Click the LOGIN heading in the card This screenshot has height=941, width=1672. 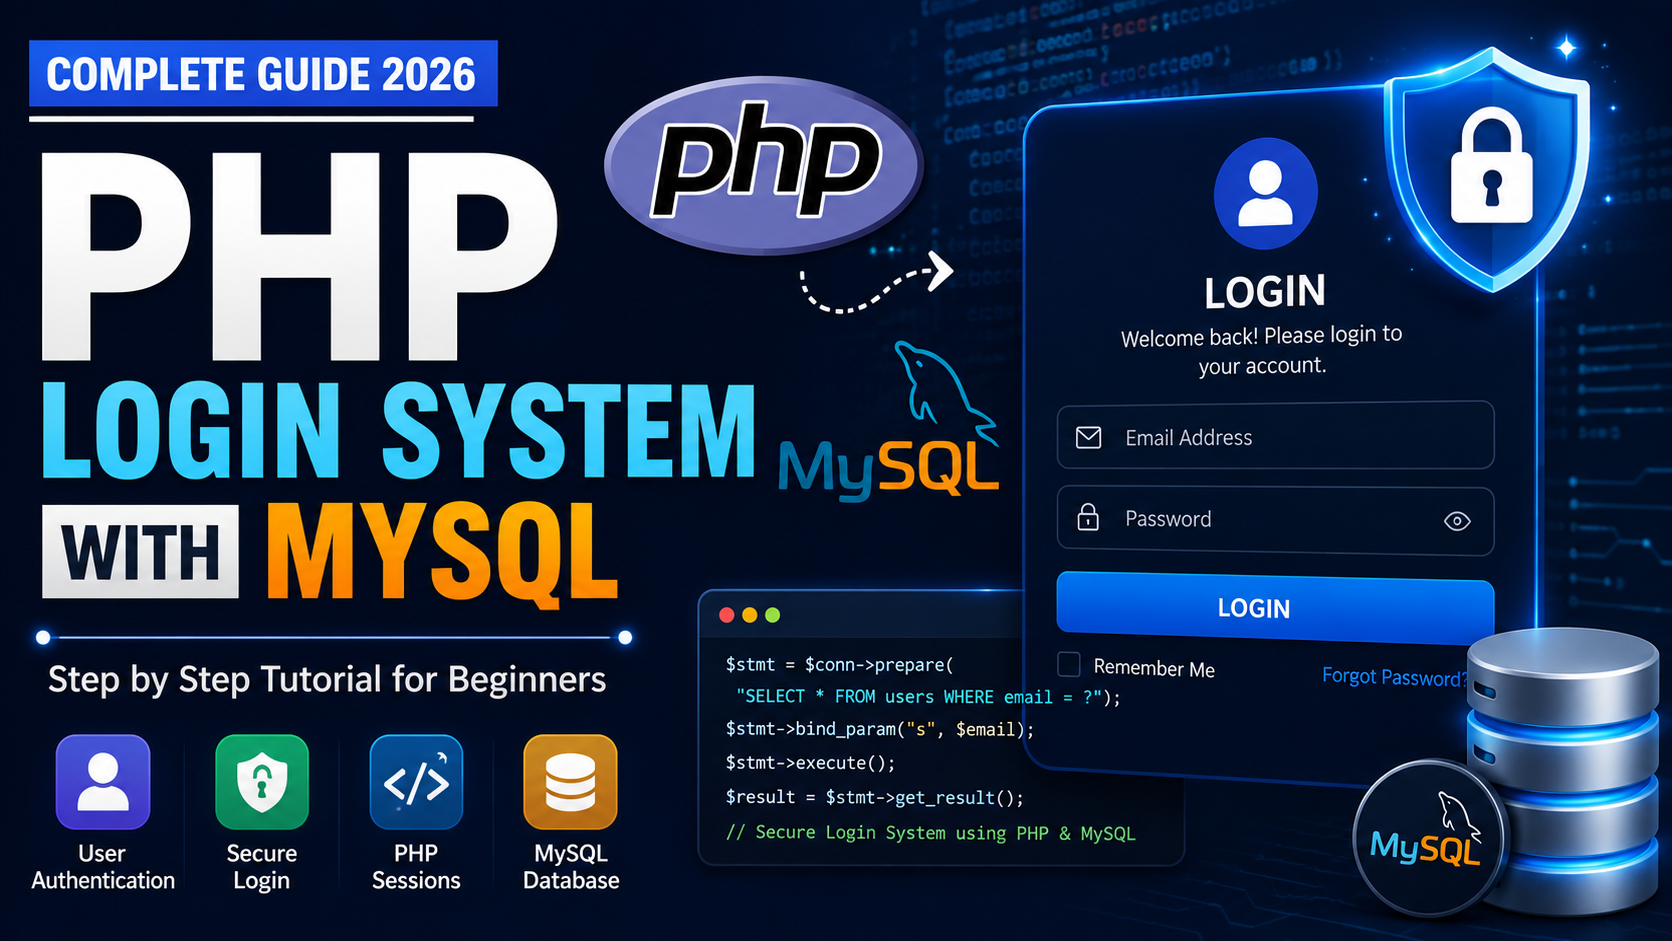1265,292
